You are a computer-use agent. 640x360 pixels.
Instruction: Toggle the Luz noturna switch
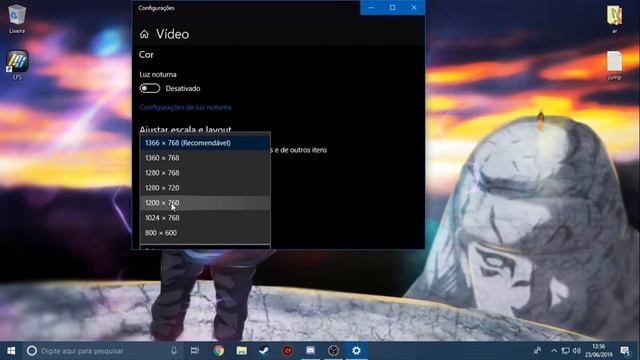(x=150, y=88)
